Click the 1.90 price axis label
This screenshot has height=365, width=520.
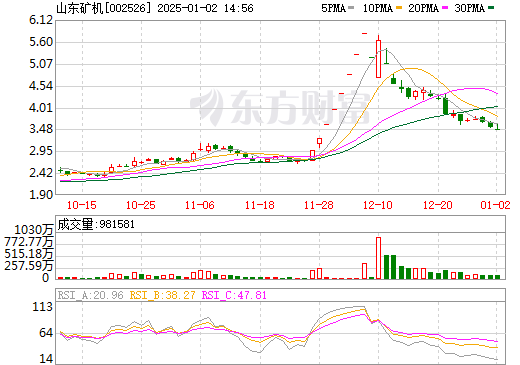[41, 195]
